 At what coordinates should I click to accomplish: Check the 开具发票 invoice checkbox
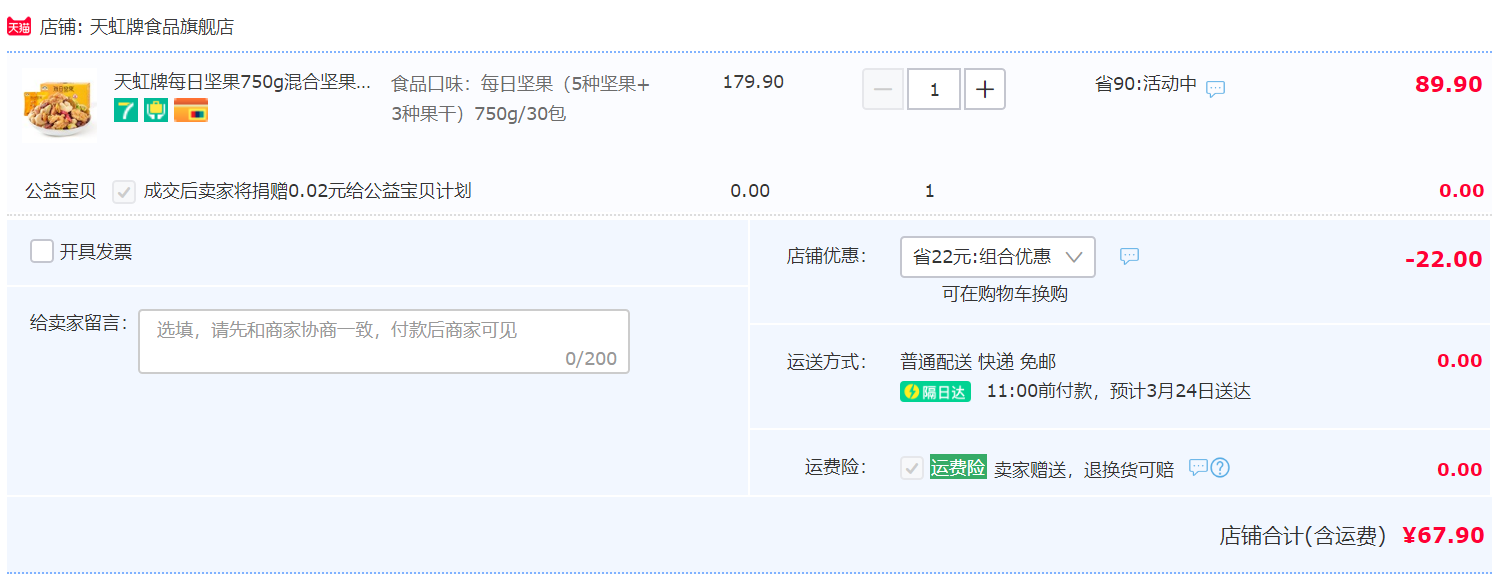(42, 251)
